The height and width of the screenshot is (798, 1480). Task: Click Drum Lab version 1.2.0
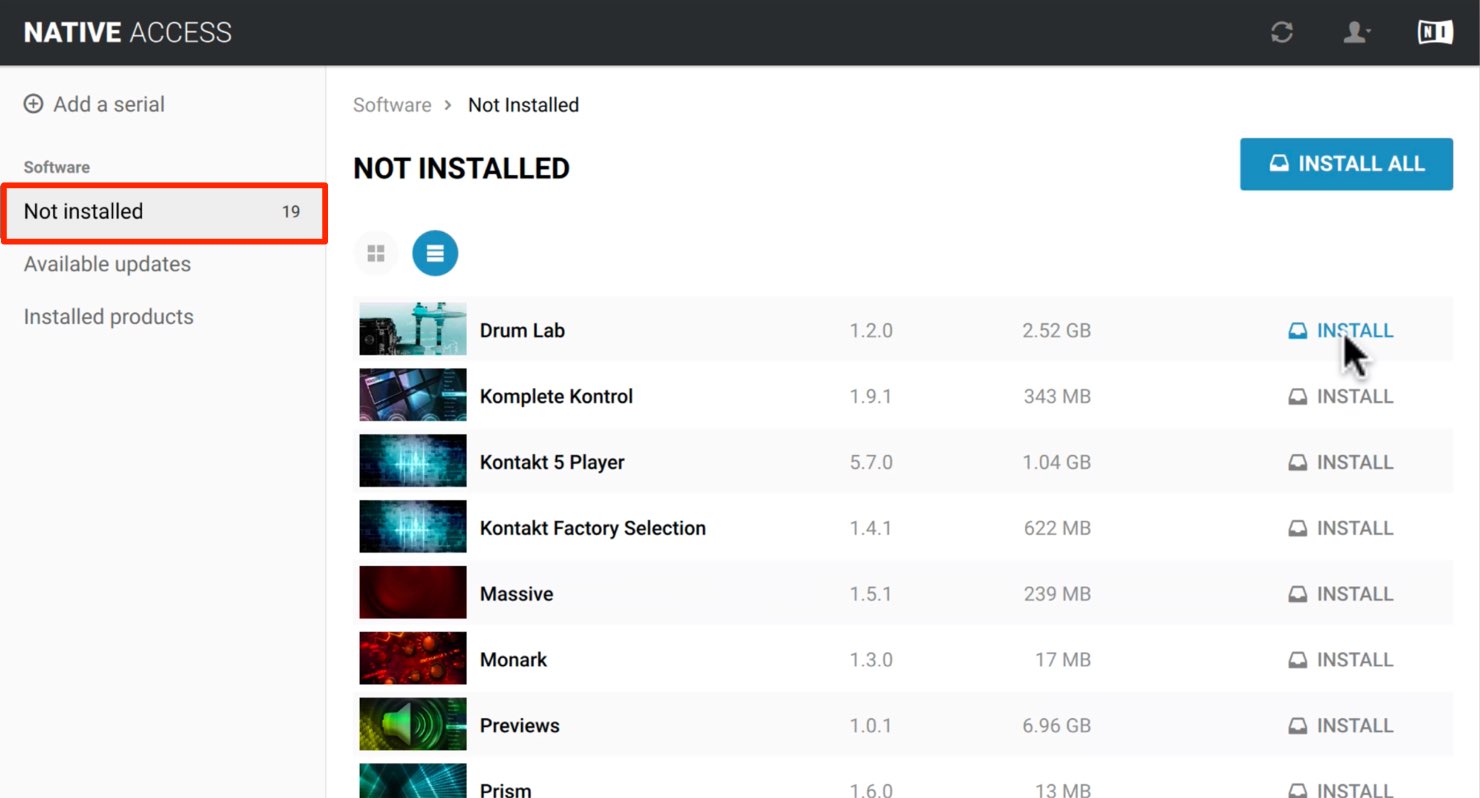pyautogui.click(x=871, y=331)
